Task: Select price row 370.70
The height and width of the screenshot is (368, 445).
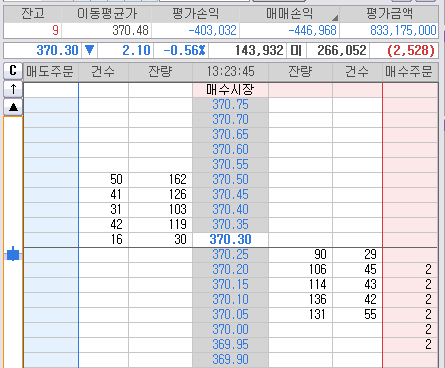Action: (x=230, y=120)
